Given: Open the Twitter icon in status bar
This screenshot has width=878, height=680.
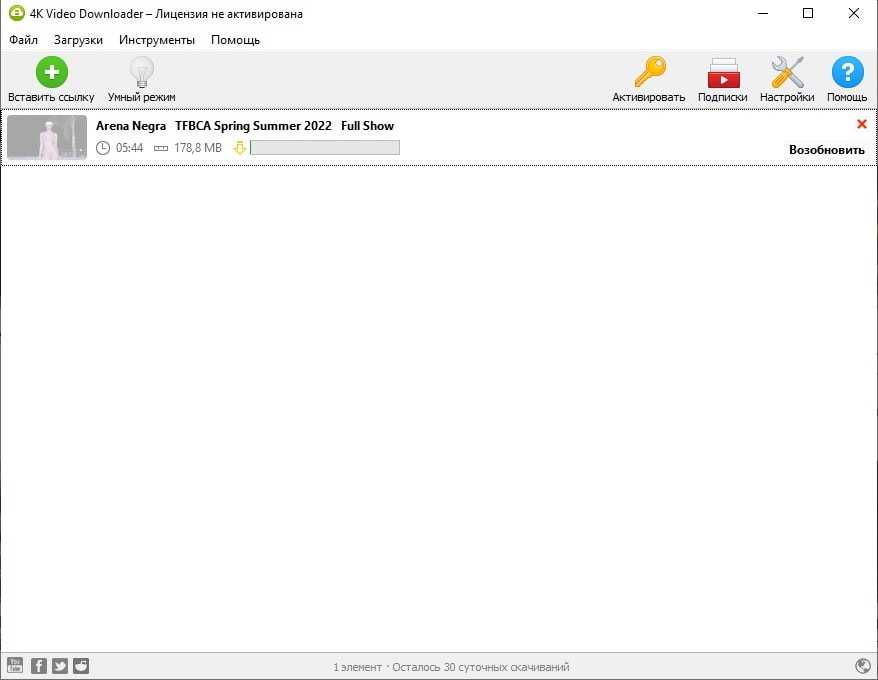Looking at the screenshot, I should (60, 666).
